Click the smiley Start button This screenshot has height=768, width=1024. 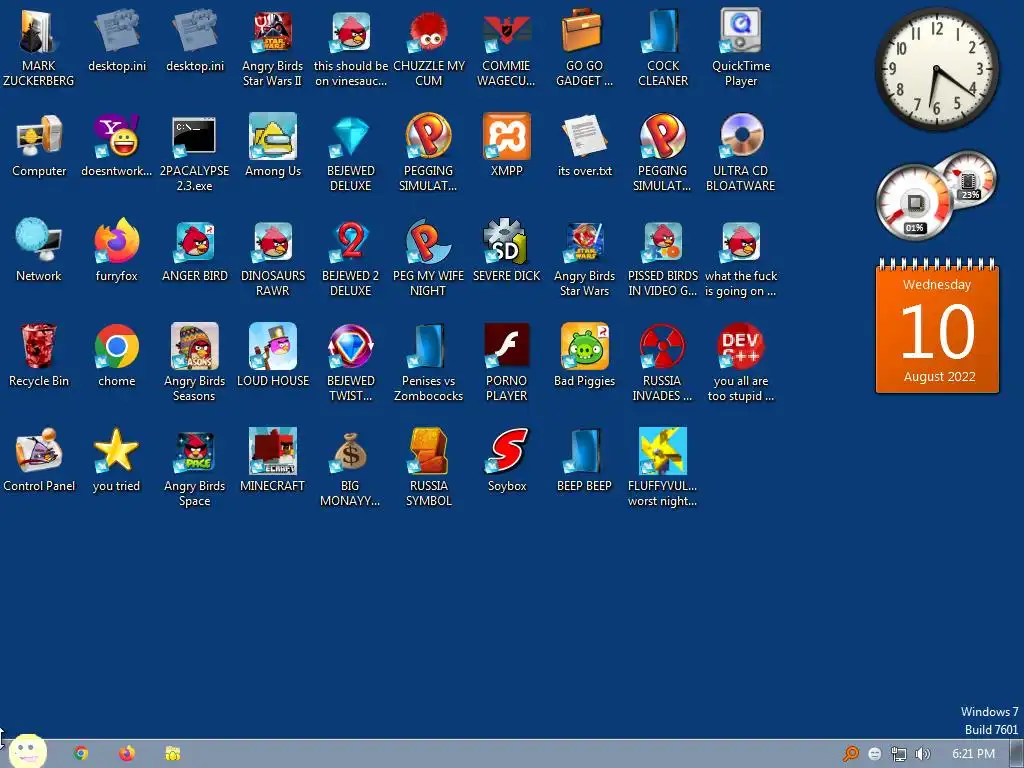click(x=27, y=751)
